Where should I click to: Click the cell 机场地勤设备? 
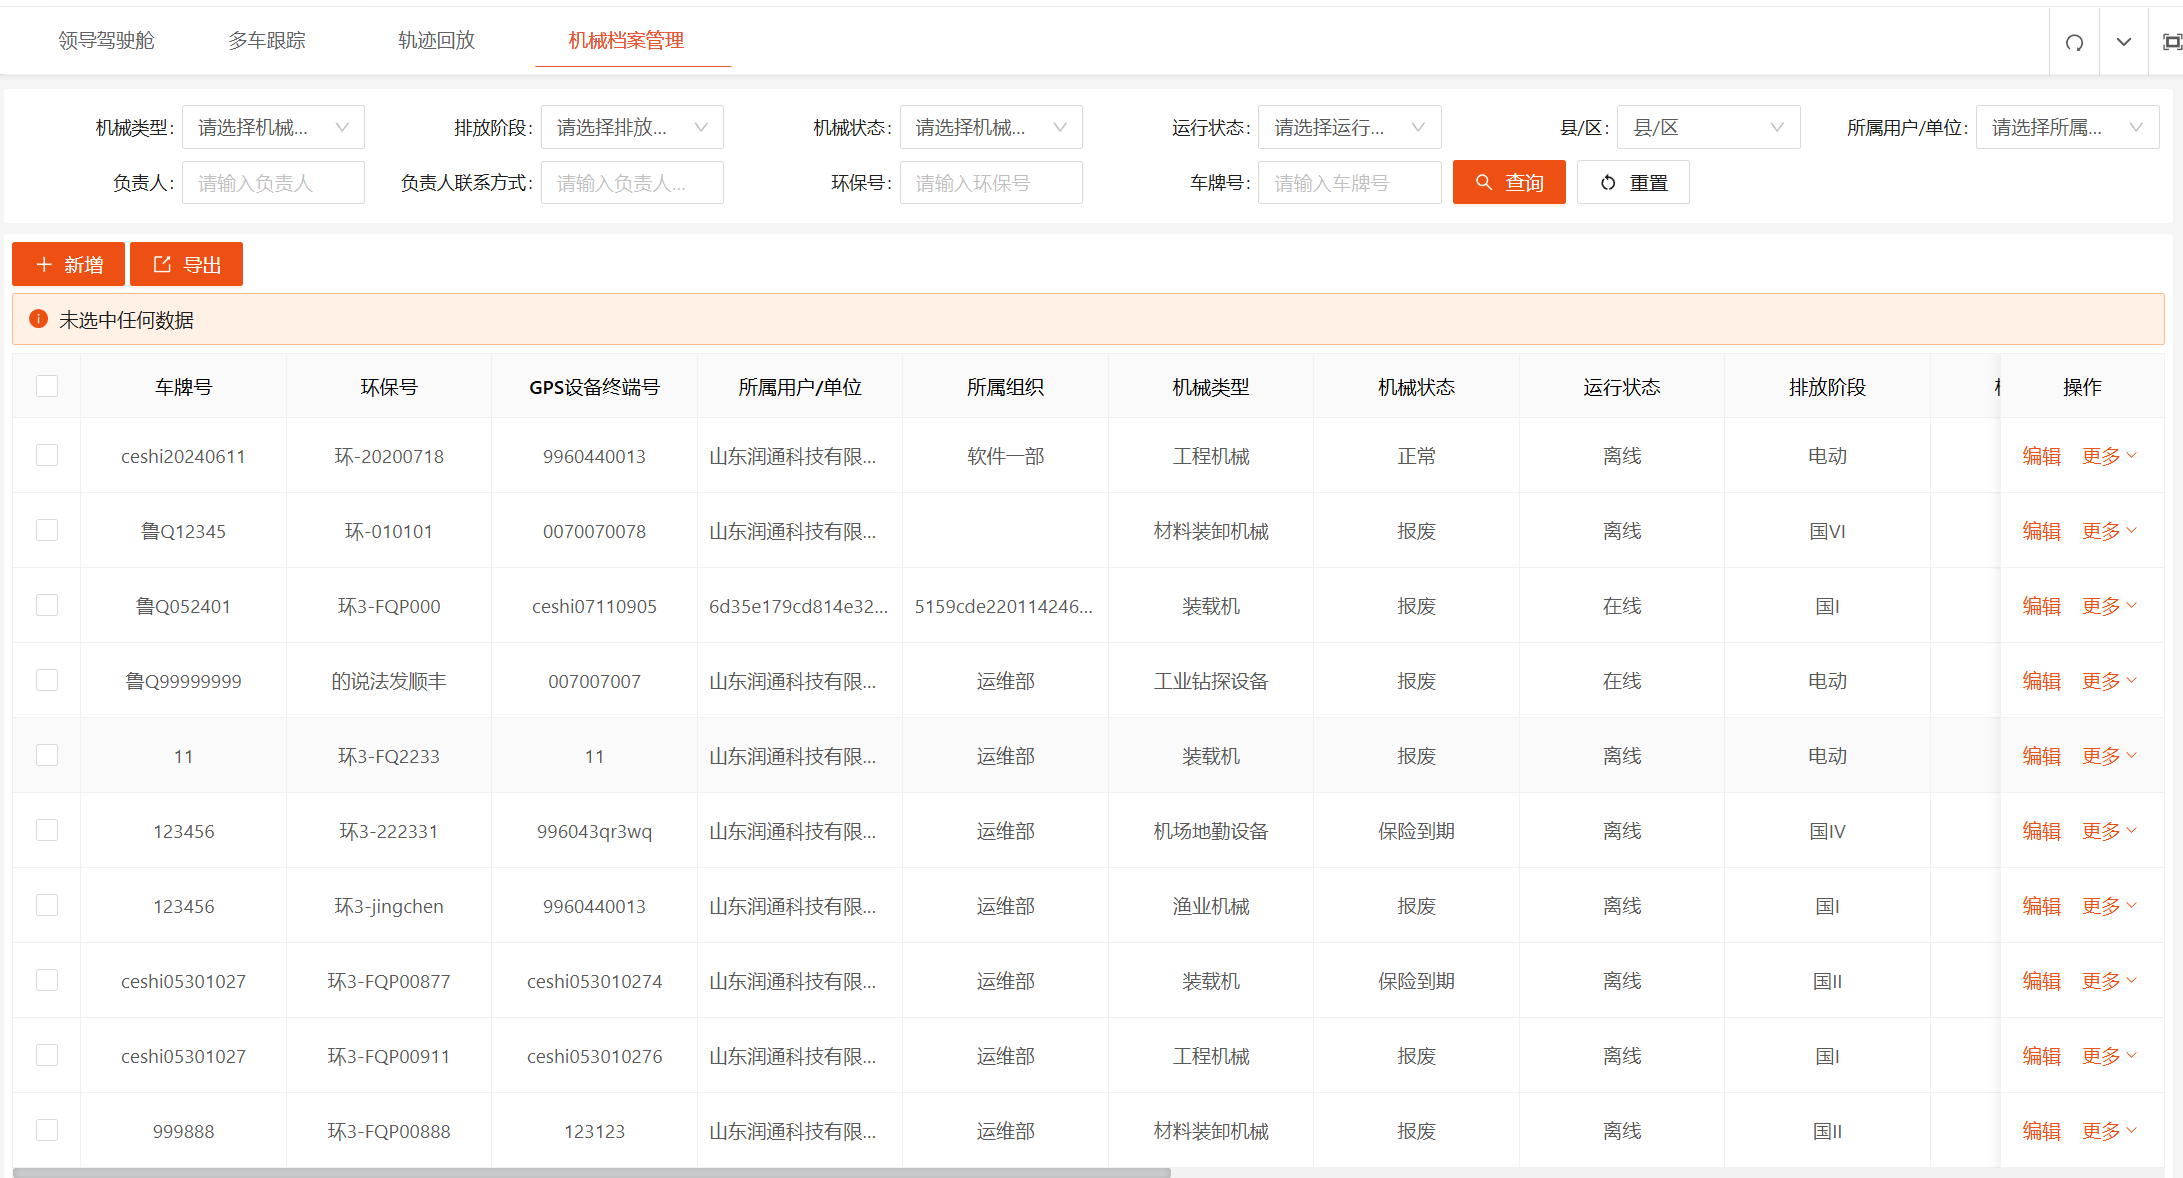coord(1211,831)
